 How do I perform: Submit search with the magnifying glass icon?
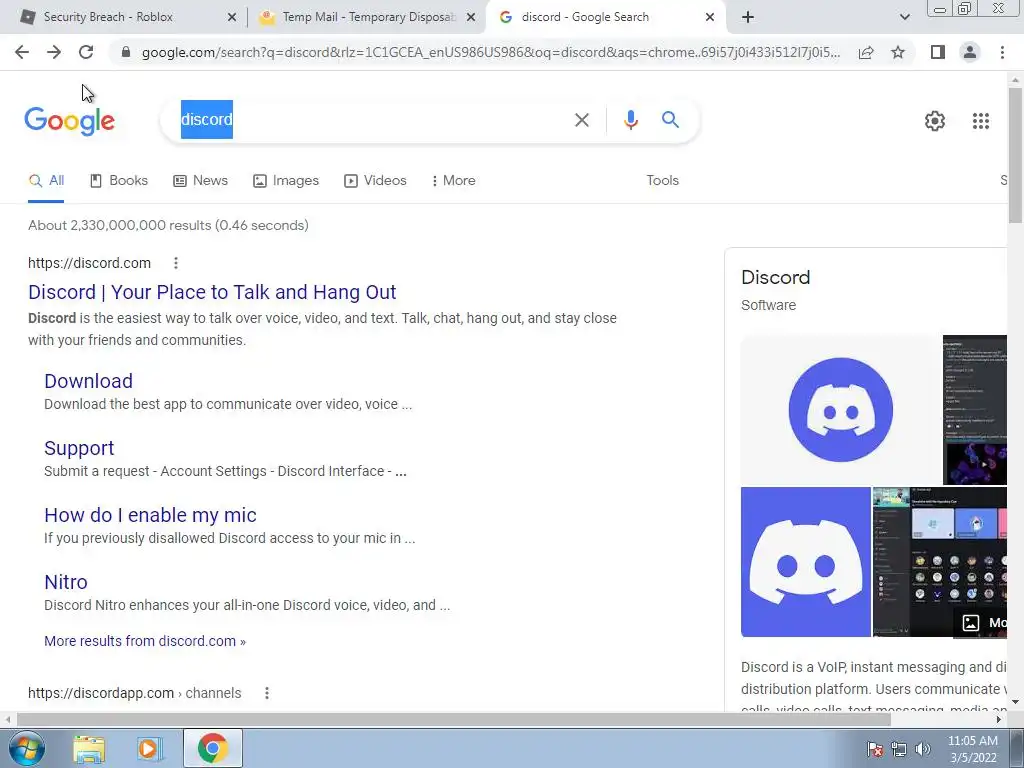pos(670,120)
